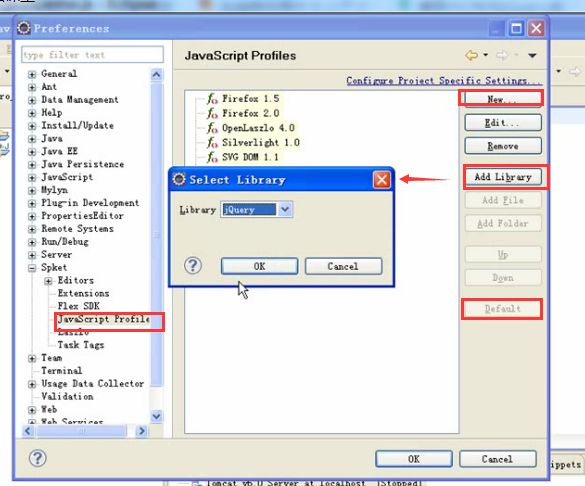Click the SVG DOM 1.1 profile icon

212,157
